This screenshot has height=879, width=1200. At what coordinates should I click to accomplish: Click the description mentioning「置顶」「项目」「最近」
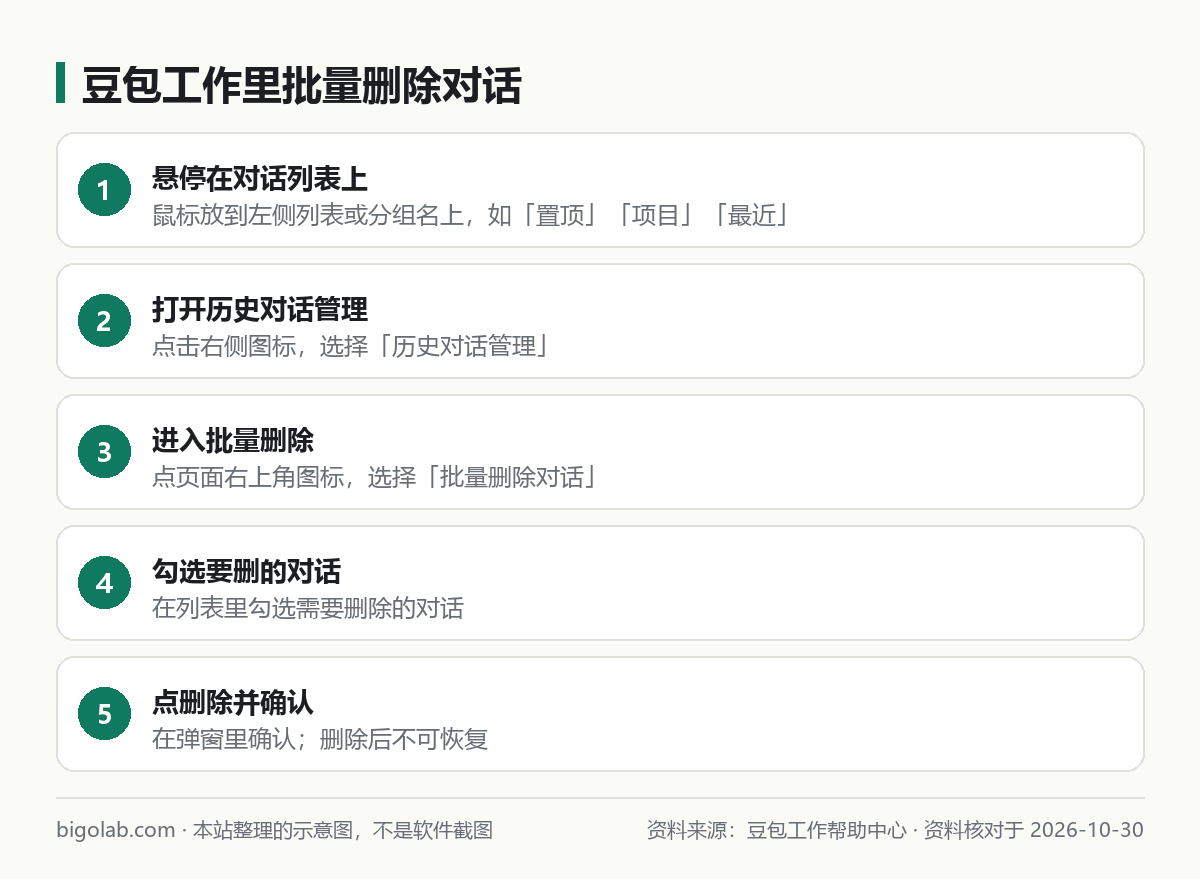tap(471, 215)
